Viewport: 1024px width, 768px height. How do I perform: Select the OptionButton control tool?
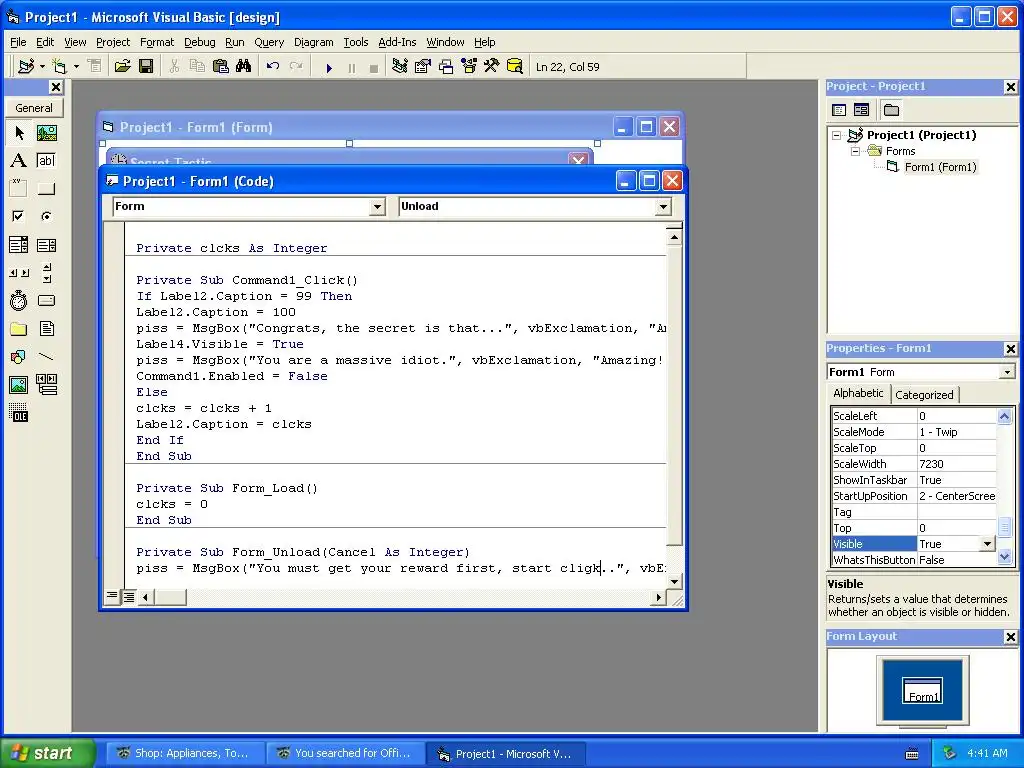(46, 216)
